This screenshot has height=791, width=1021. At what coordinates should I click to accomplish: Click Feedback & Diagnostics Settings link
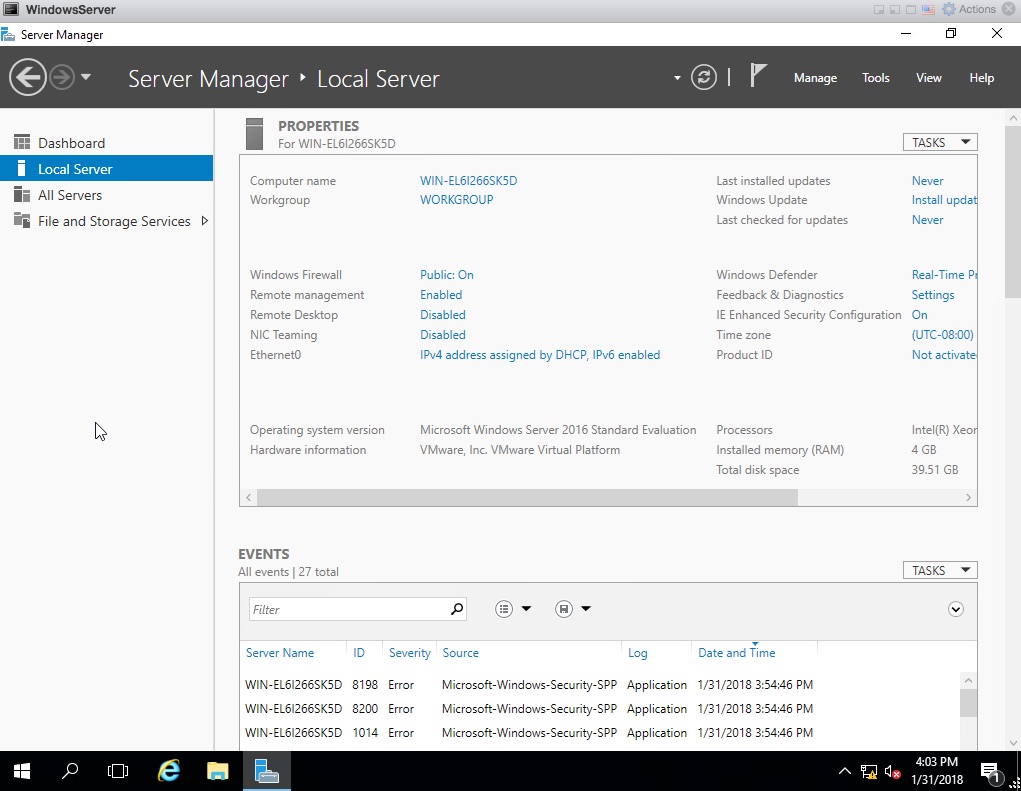click(932, 295)
